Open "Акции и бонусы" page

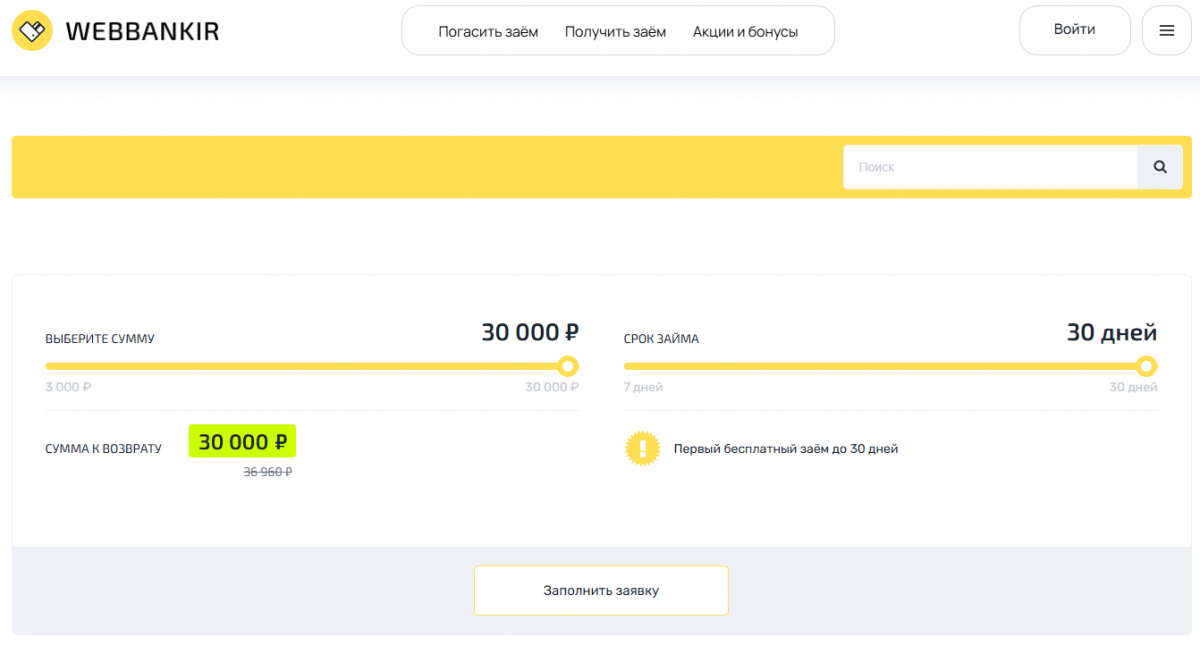point(745,32)
